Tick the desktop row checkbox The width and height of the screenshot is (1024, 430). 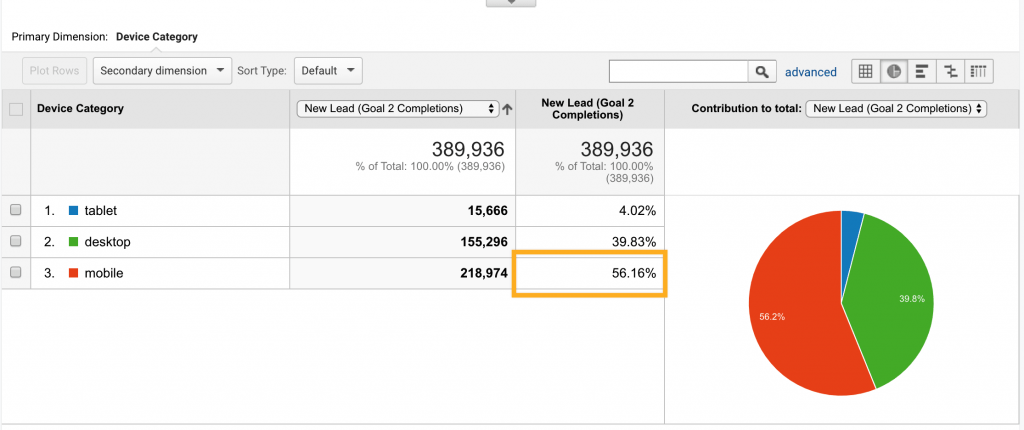click(16, 241)
